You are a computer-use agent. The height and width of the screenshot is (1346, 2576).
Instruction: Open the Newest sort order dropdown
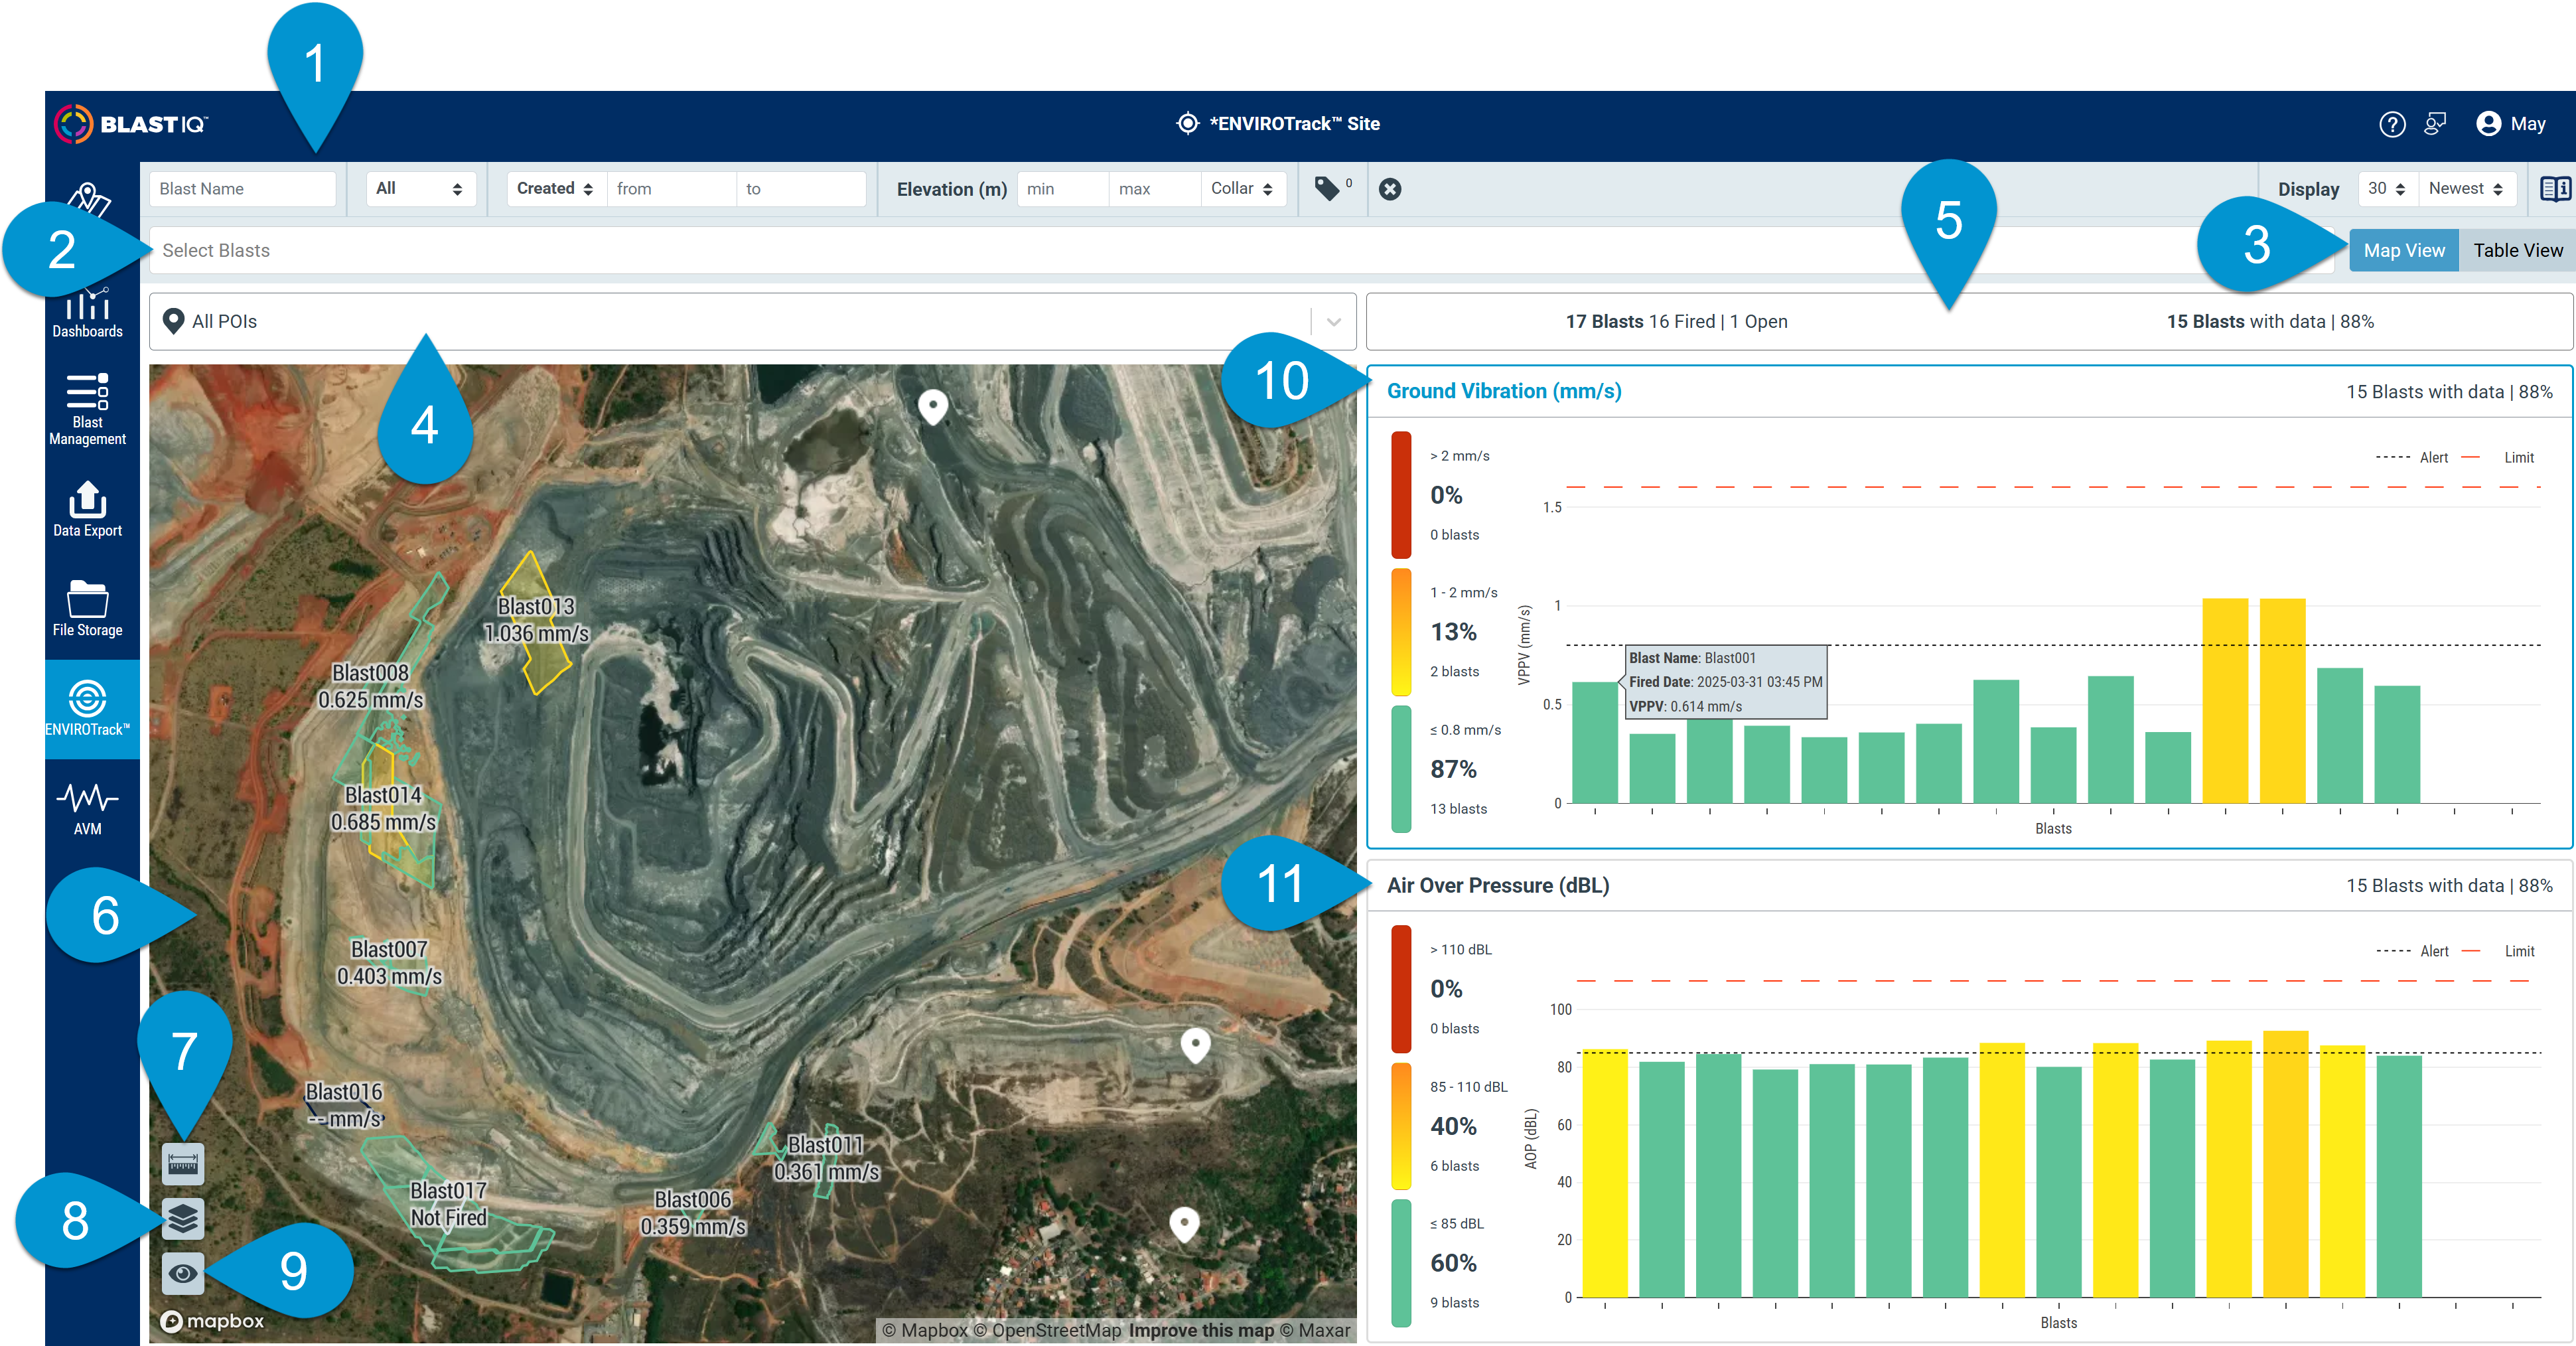2466,188
